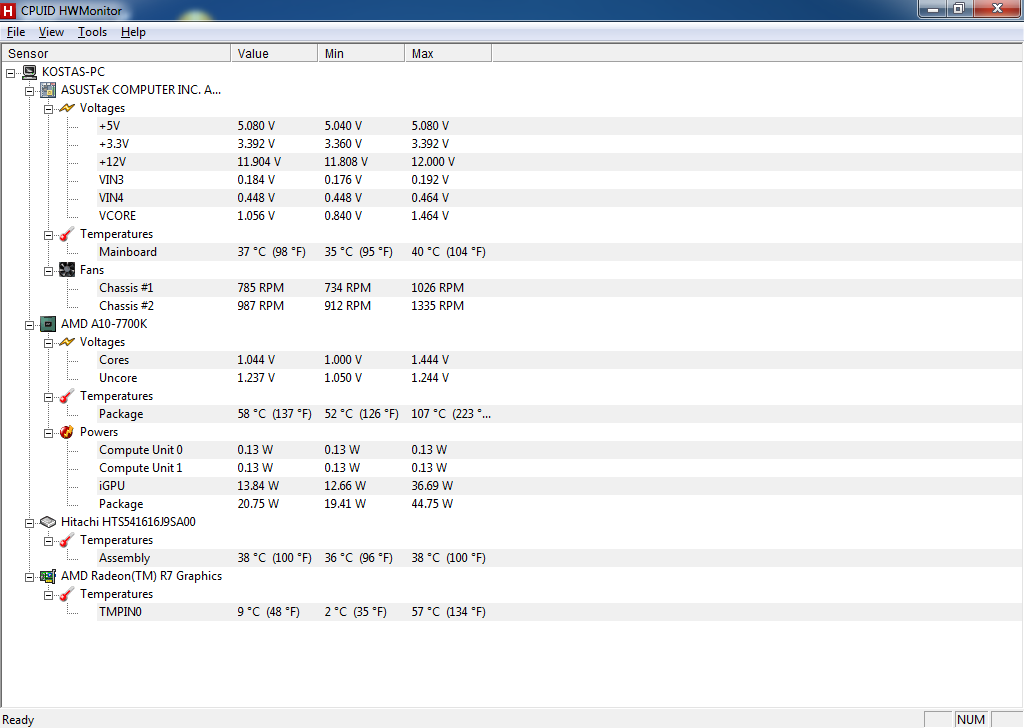Click the Powers flame icon
Screen dimensions: 1024x728
(x=67, y=432)
